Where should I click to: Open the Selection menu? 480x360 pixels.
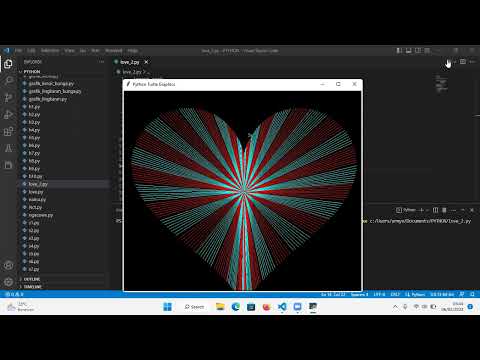50,51
